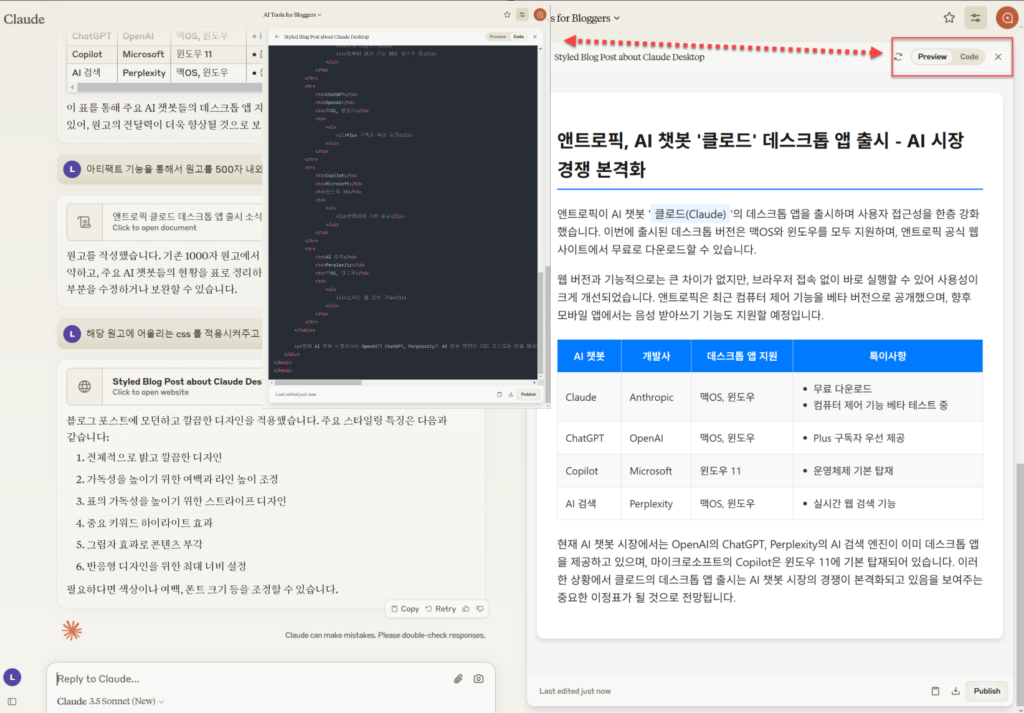This screenshot has width=1024, height=713.
Task: Click the 개발사 column header in the preview table
Action: [656, 356]
